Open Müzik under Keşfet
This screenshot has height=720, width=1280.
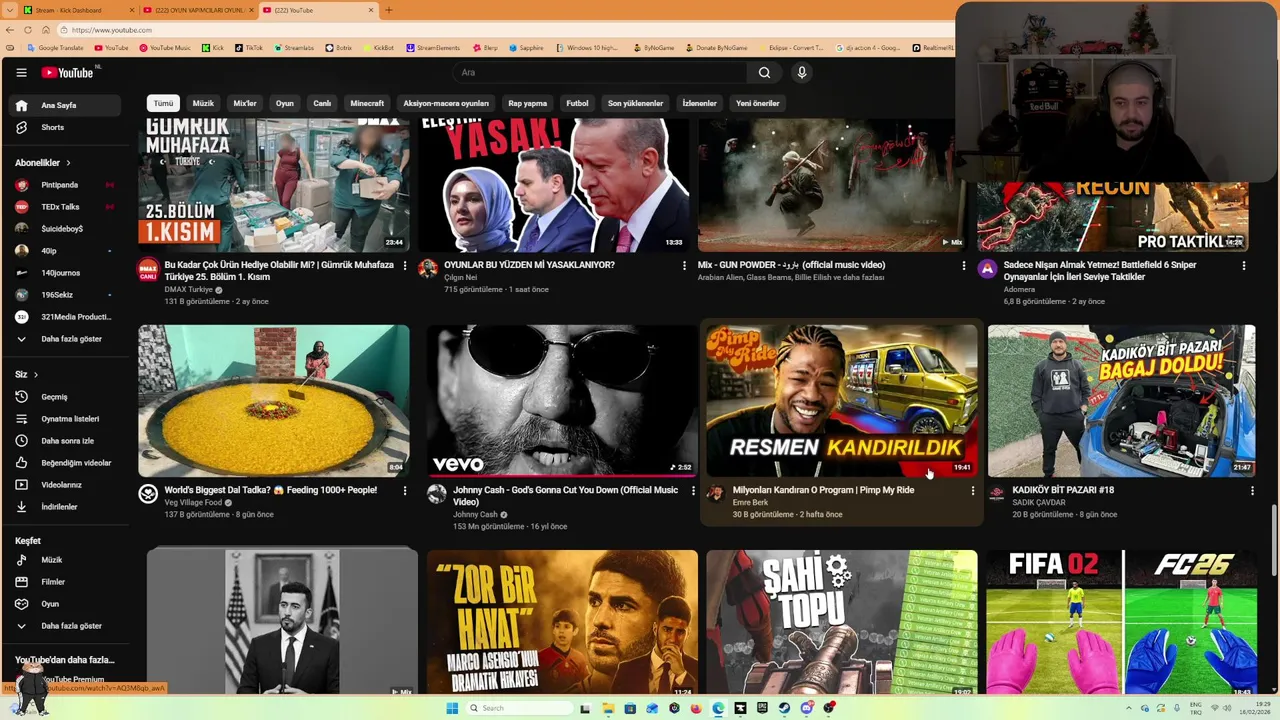[64, 560]
